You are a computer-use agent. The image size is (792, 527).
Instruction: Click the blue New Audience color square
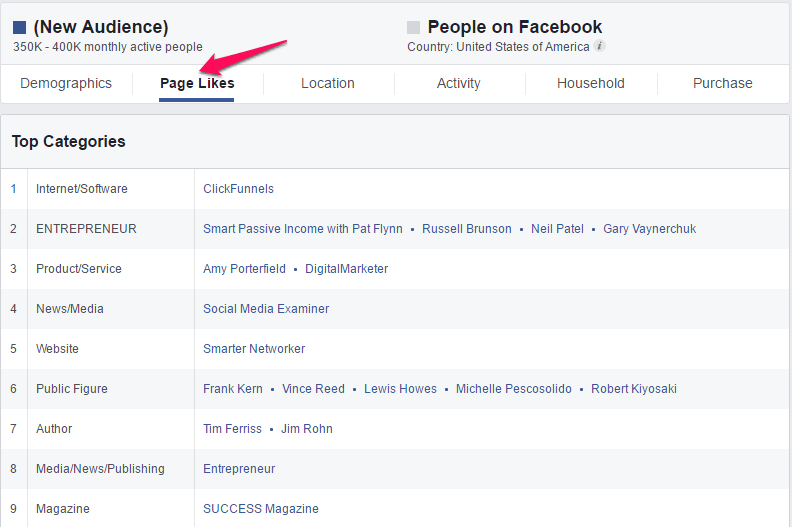19,27
